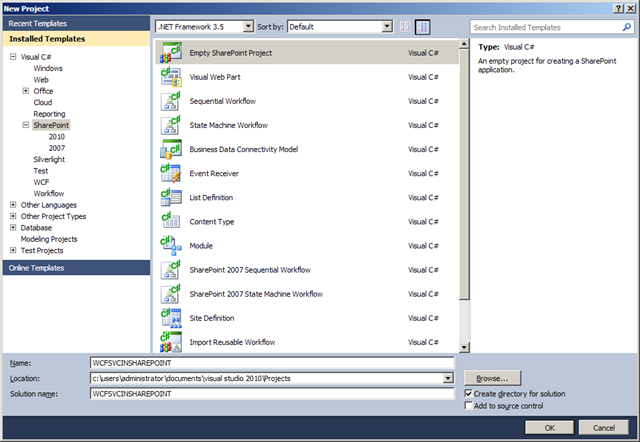Select the Modeling Projects tree item
The image size is (640, 442).
pos(49,239)
